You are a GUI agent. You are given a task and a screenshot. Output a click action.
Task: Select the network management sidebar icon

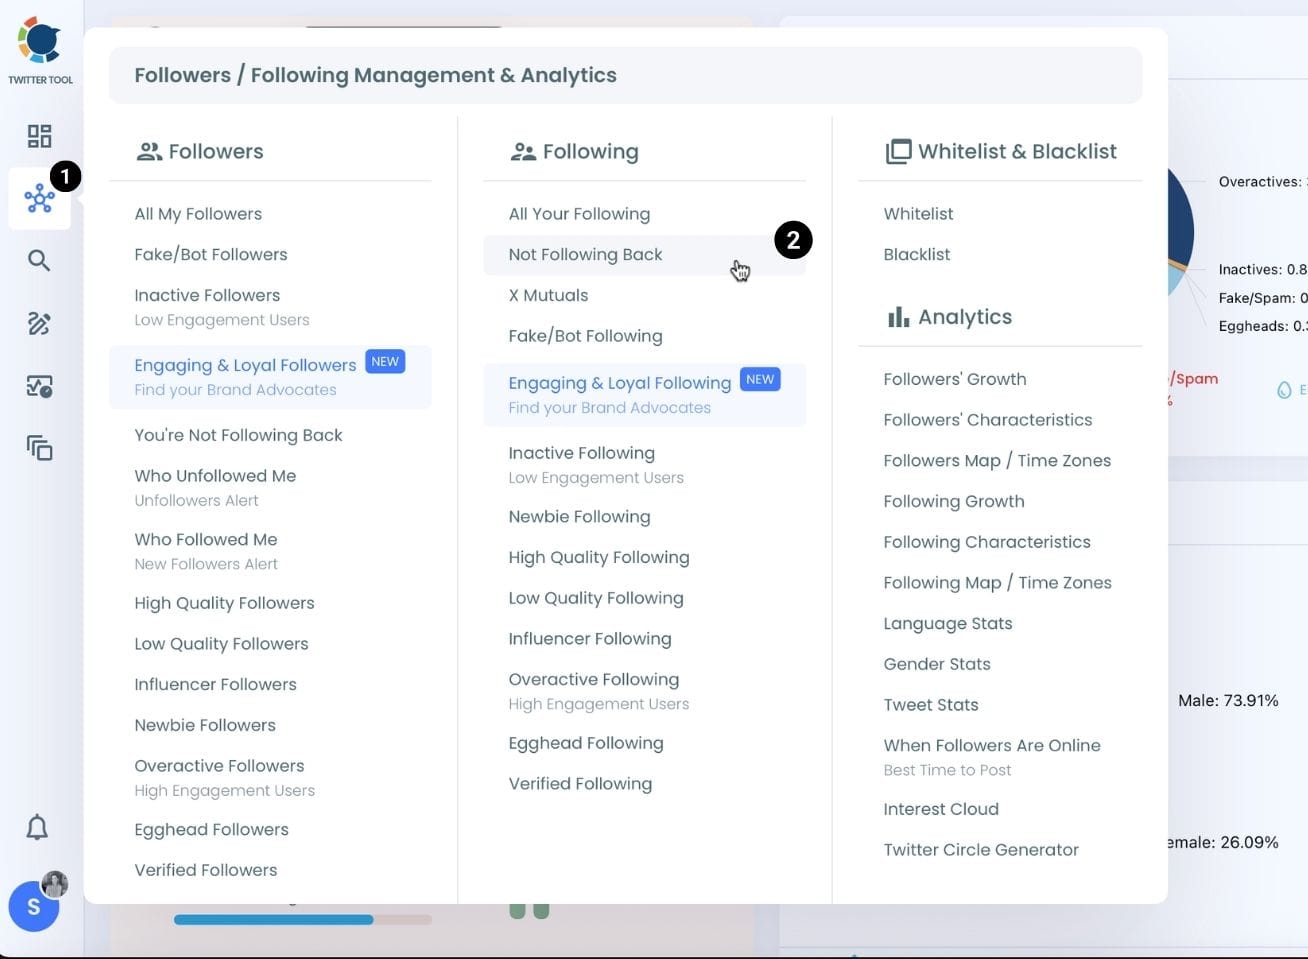pos(40,198)
